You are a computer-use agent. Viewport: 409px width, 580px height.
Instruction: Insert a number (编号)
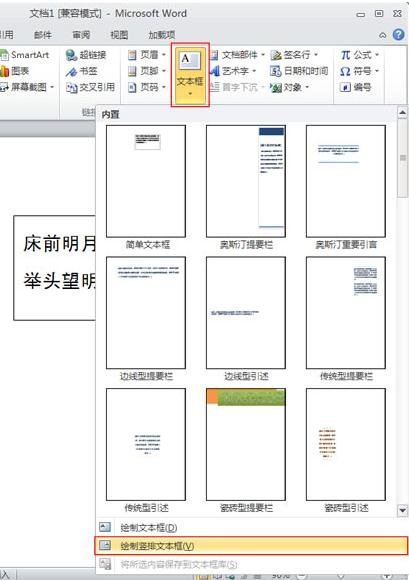click(355, 87)
